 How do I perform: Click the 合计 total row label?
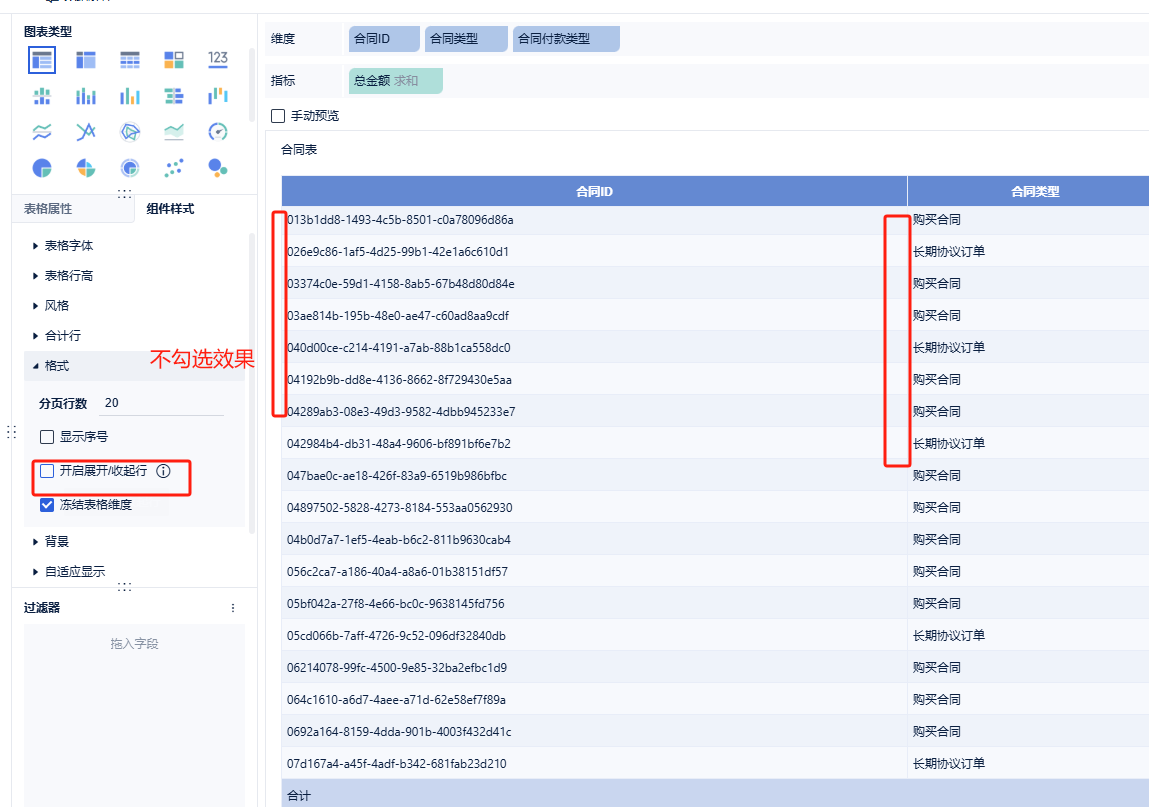click(x=299, y=795)
